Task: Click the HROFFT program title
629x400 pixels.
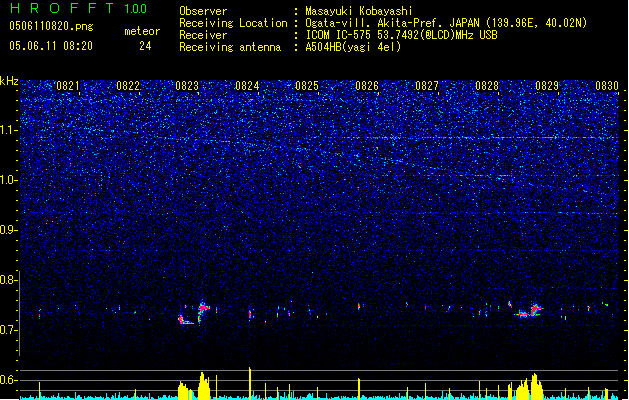Action: tap(62, 8)
